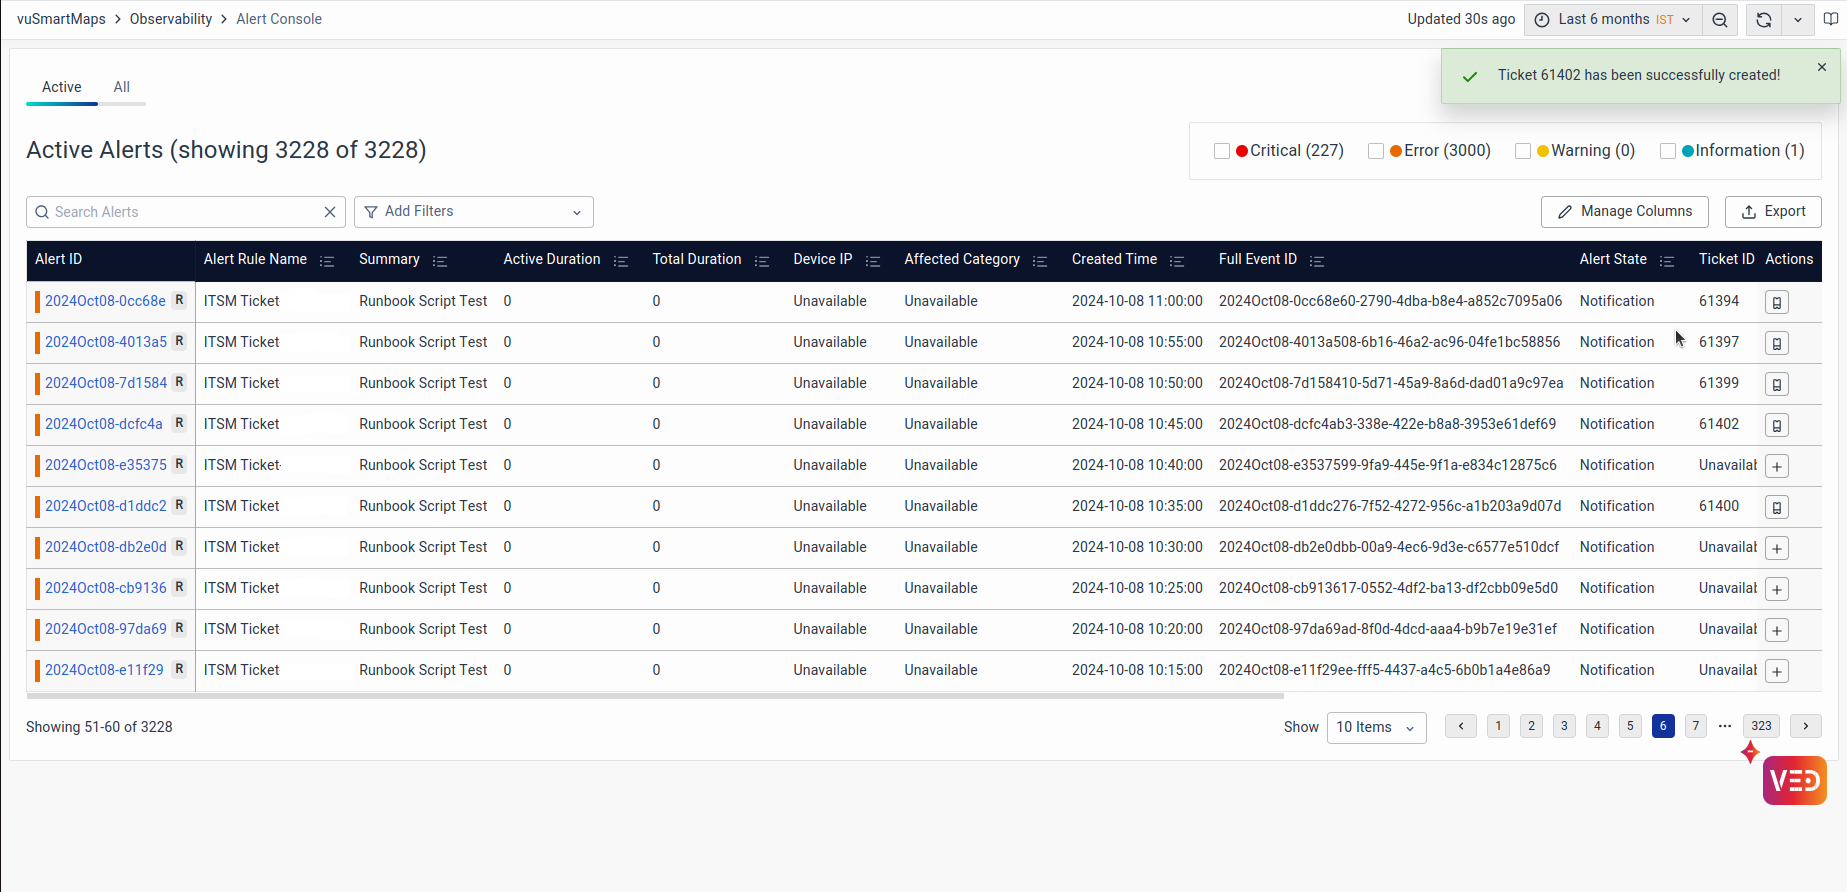Click the refresh icon in top bar
The height and width of the screenshot is (892, 1847).
click(x=1764, y=20)
